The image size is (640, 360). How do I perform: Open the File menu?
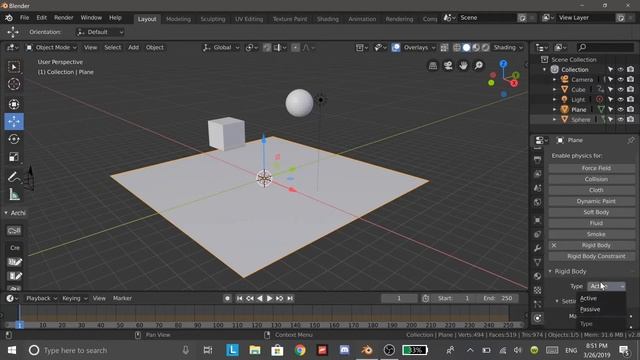(24, 18)
